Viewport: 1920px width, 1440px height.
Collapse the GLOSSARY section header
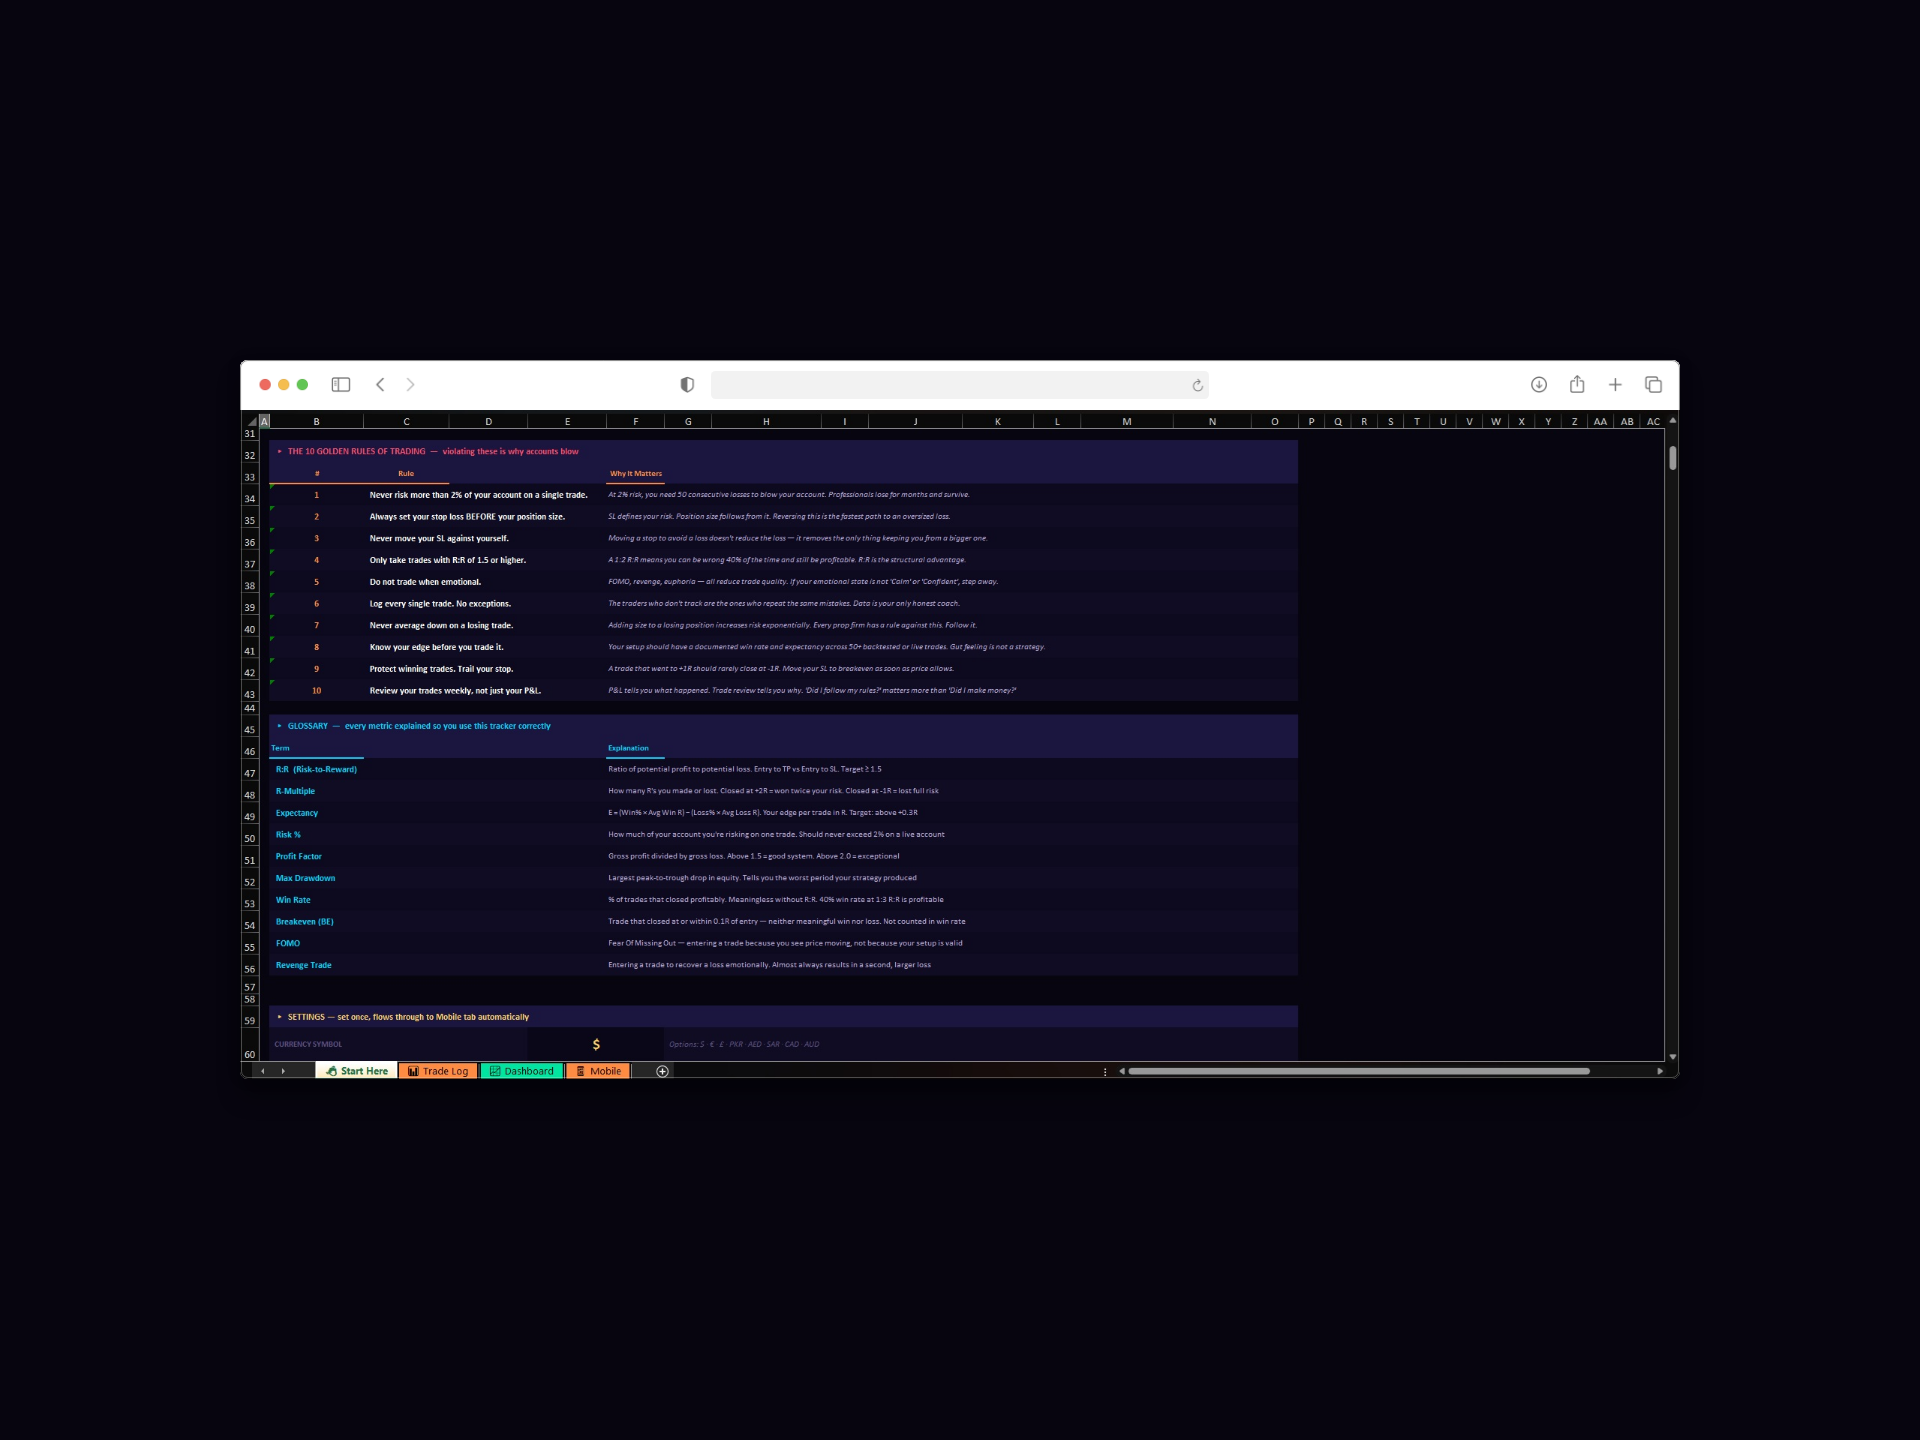(281, 726)
